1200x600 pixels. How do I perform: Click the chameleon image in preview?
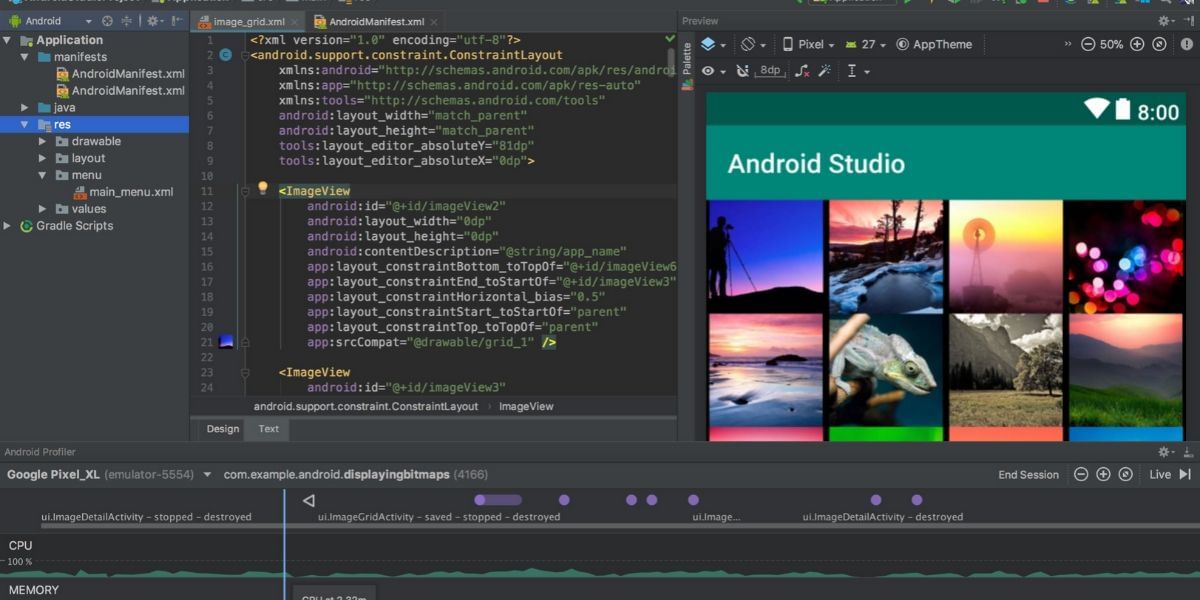(x=885, y=370)
